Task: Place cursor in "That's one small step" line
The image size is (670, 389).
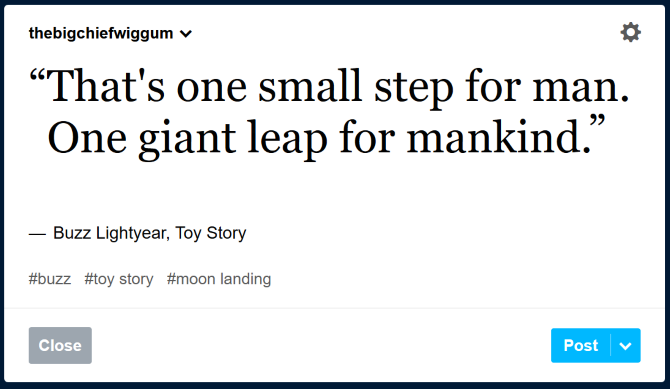Action: 329,87
